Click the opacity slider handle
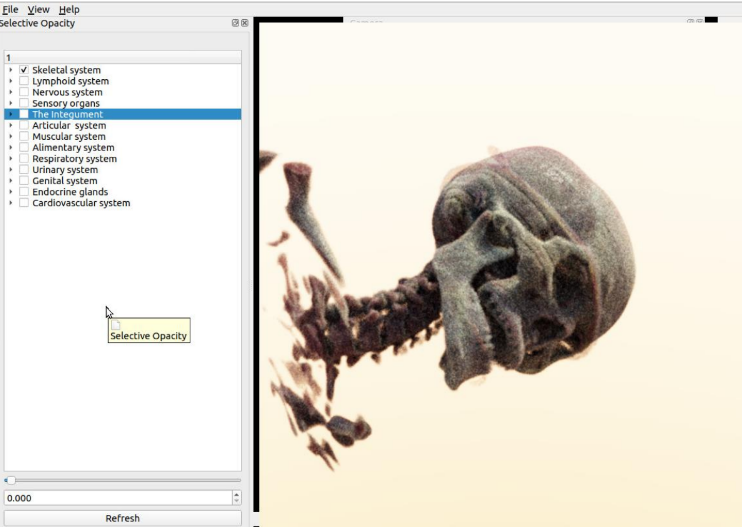742x527 pixels. pyautogui.click(x=10, y=481)
